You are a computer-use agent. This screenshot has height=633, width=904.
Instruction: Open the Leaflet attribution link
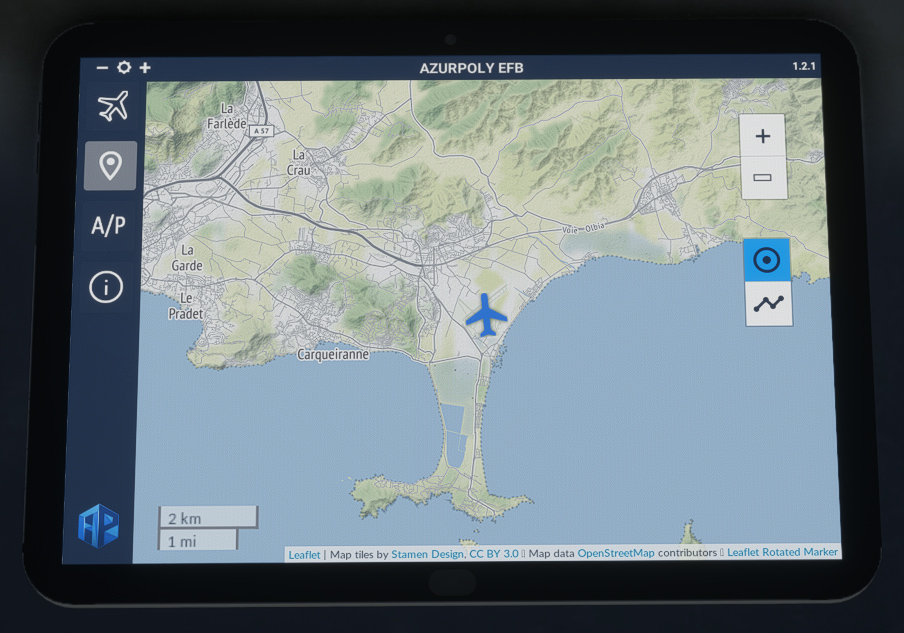point(304,554)
